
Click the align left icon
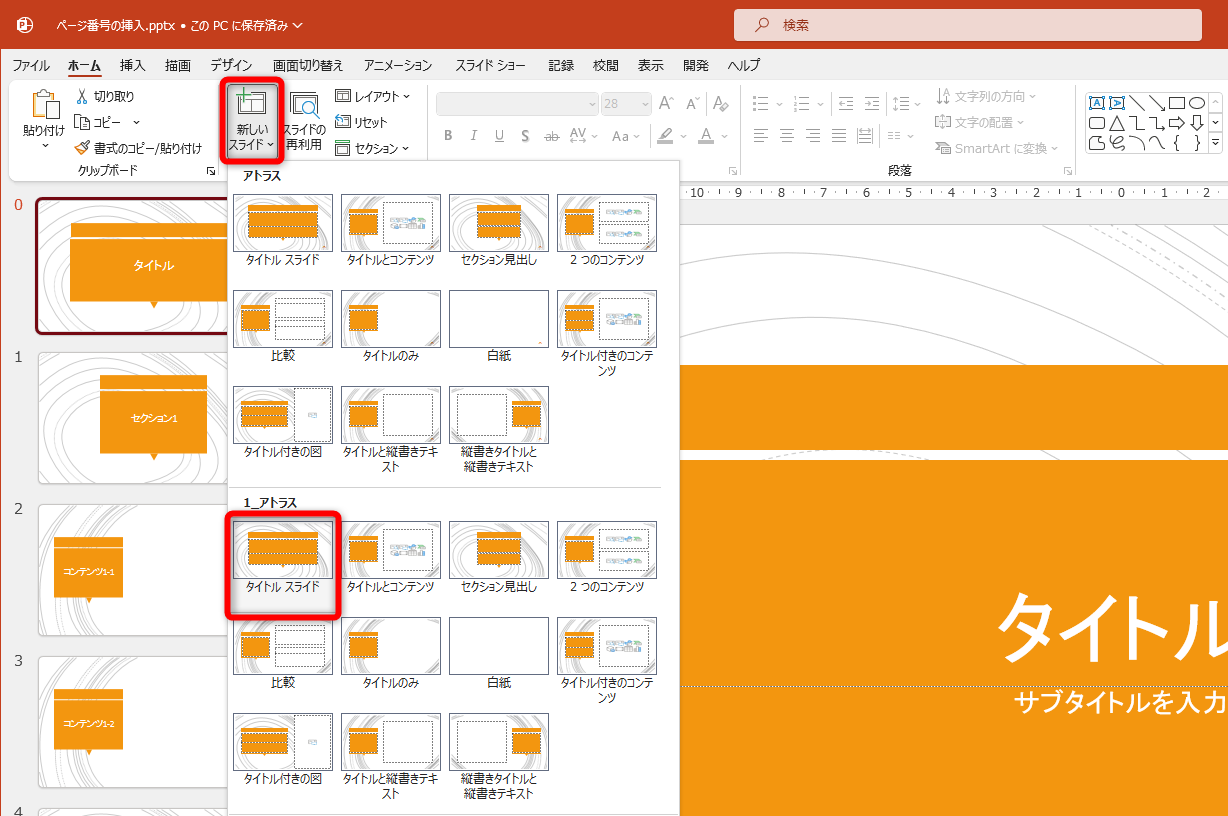pyautogui.click(x=762, y=135)
